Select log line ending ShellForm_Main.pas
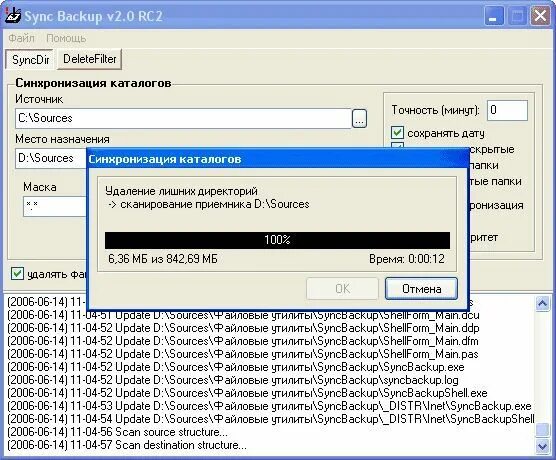Viewport: 556px width, 460px height. (243, 354)
